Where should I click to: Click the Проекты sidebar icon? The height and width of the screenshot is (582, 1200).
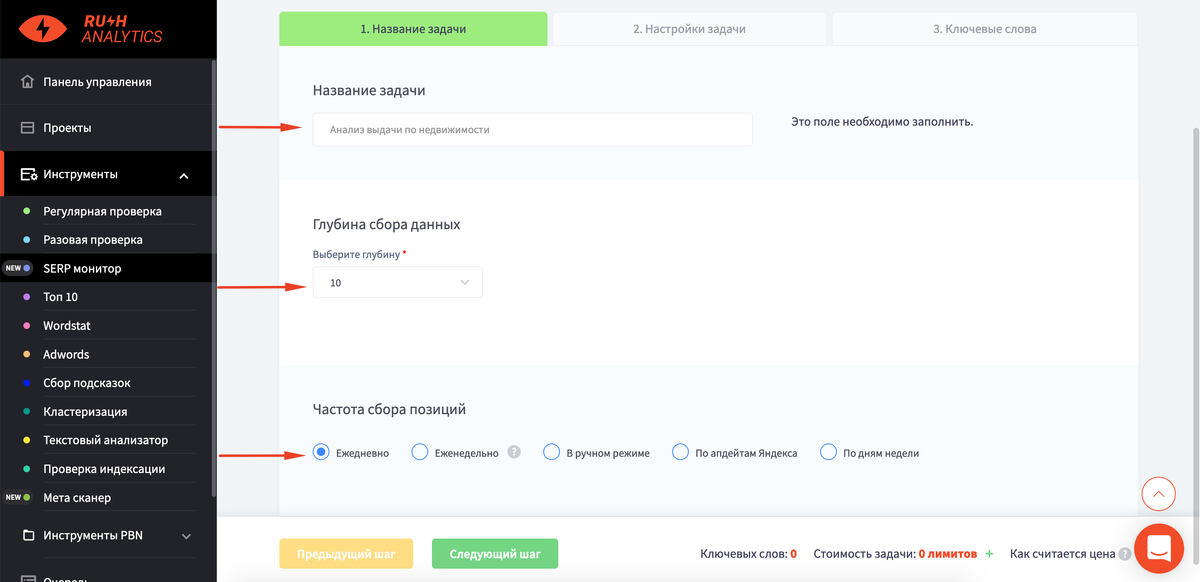[28, 128]
